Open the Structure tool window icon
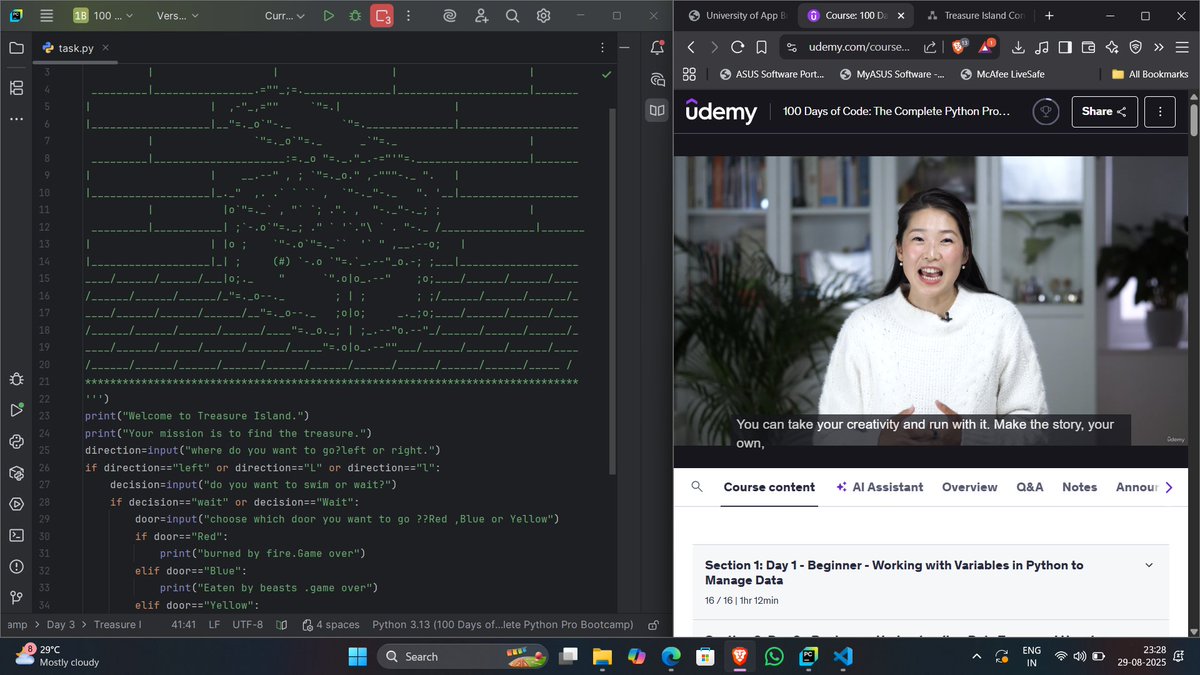1200x675 pixels. coord(16,88)
